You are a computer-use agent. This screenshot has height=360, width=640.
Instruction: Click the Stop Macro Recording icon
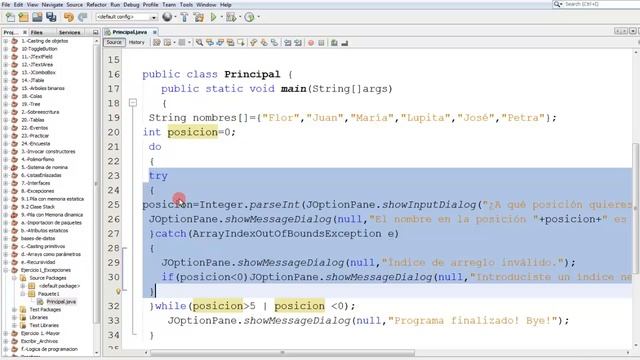point(321,42)
